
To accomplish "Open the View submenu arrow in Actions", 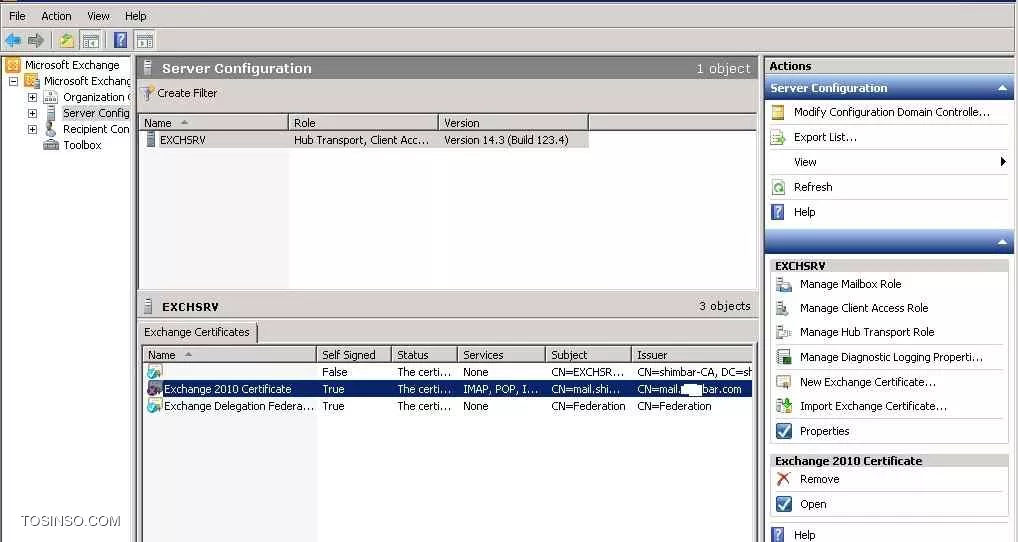I will (x=1003, y=162).
